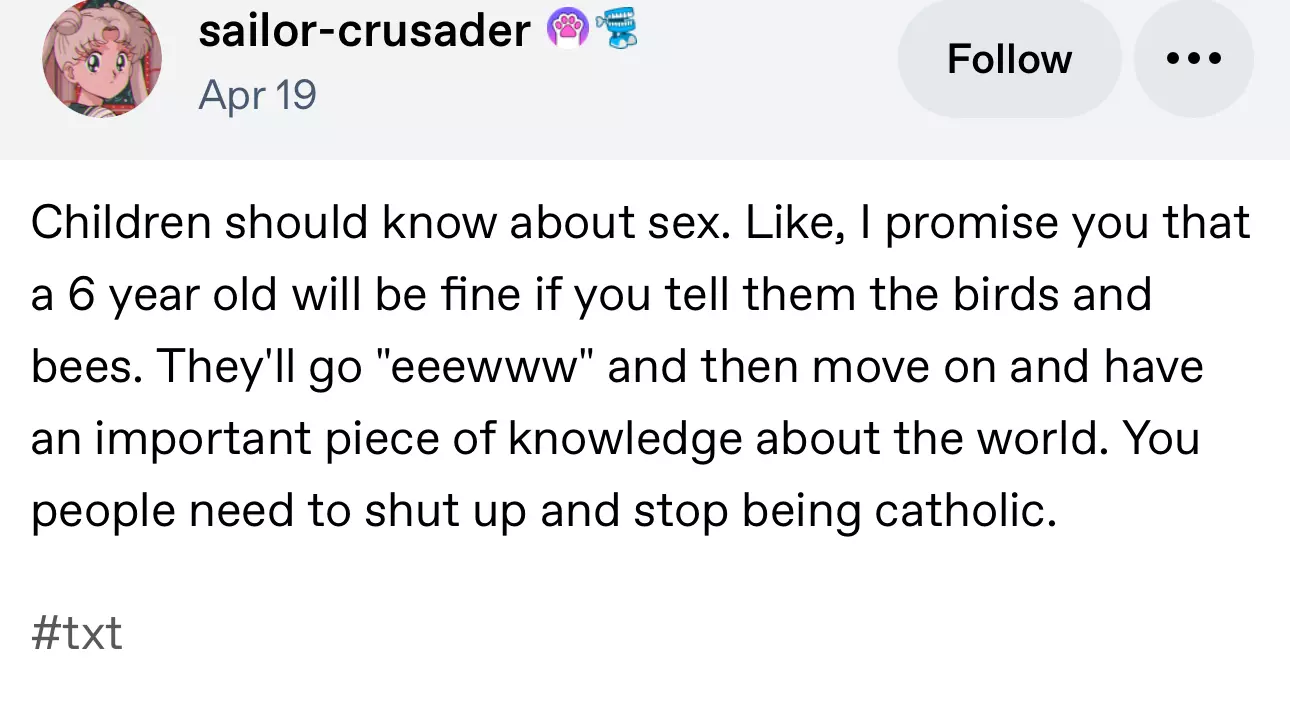Open the three-dots post options menu
Image resolution: width=1290 pixels, height=713 pixels.
(1193, 59)
